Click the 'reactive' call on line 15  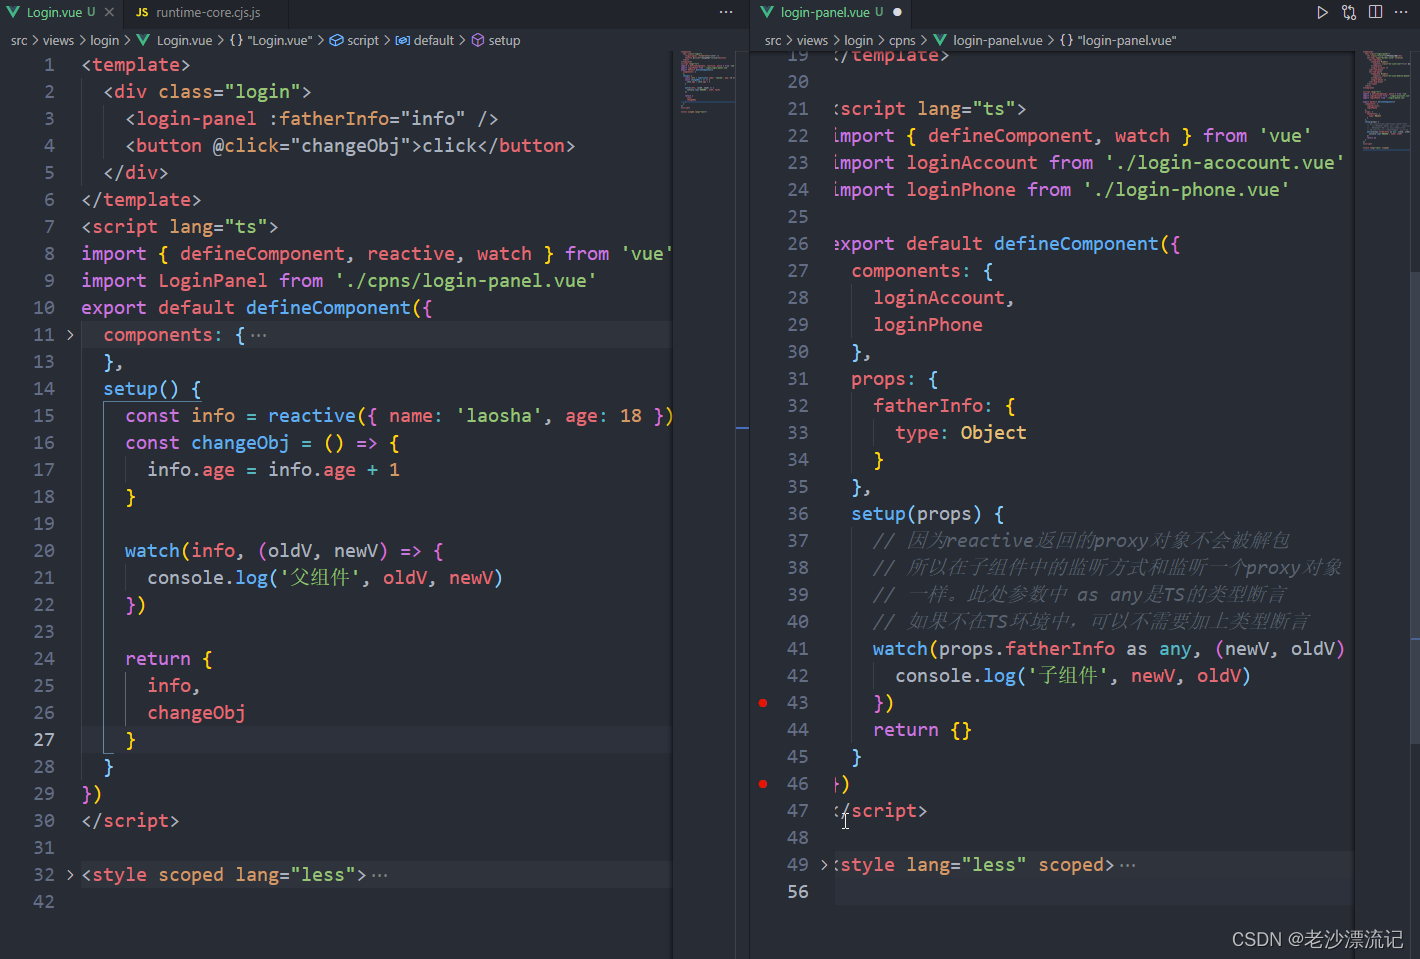click(312, 416)
